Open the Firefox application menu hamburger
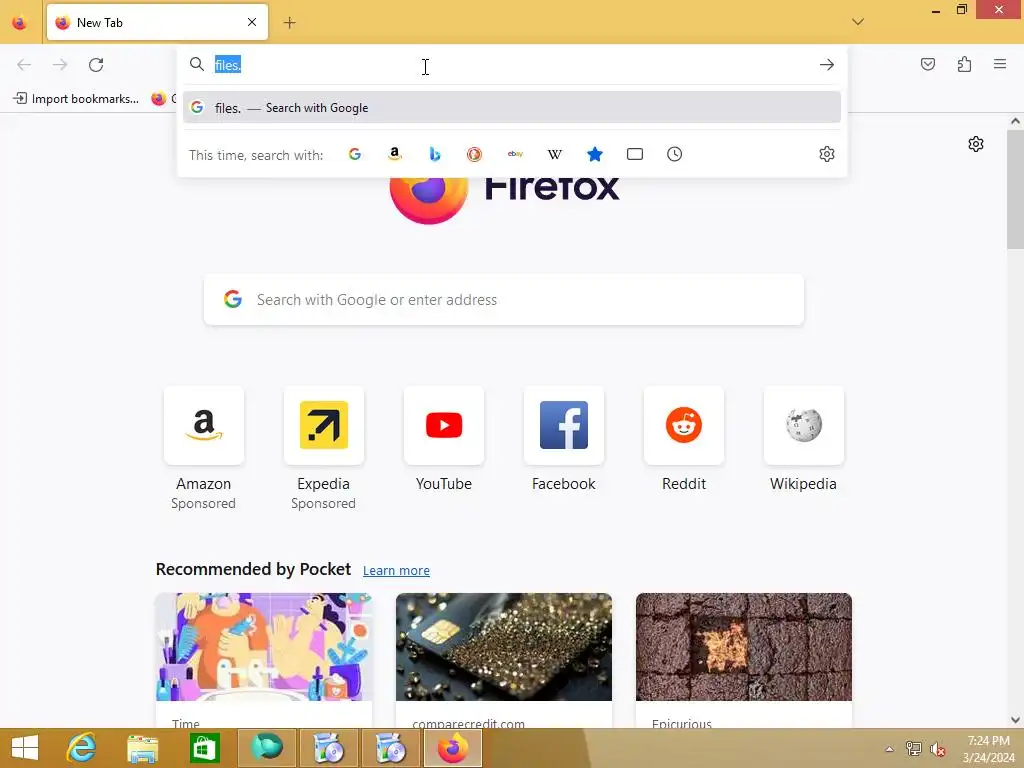The image size is (1024, 768). tap(1000, 64)
